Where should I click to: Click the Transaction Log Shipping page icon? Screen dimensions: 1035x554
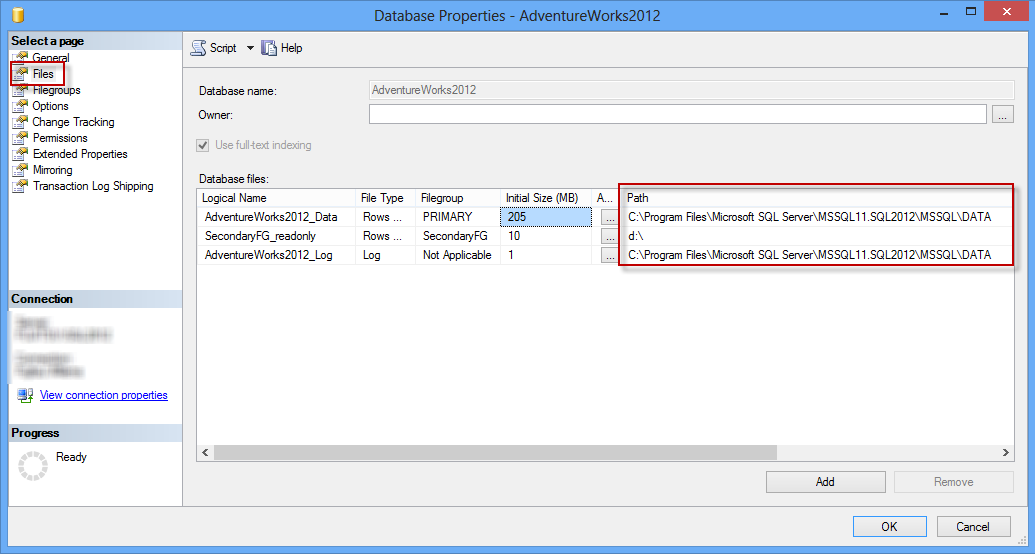pyautogui.click(x=20, y=186)
